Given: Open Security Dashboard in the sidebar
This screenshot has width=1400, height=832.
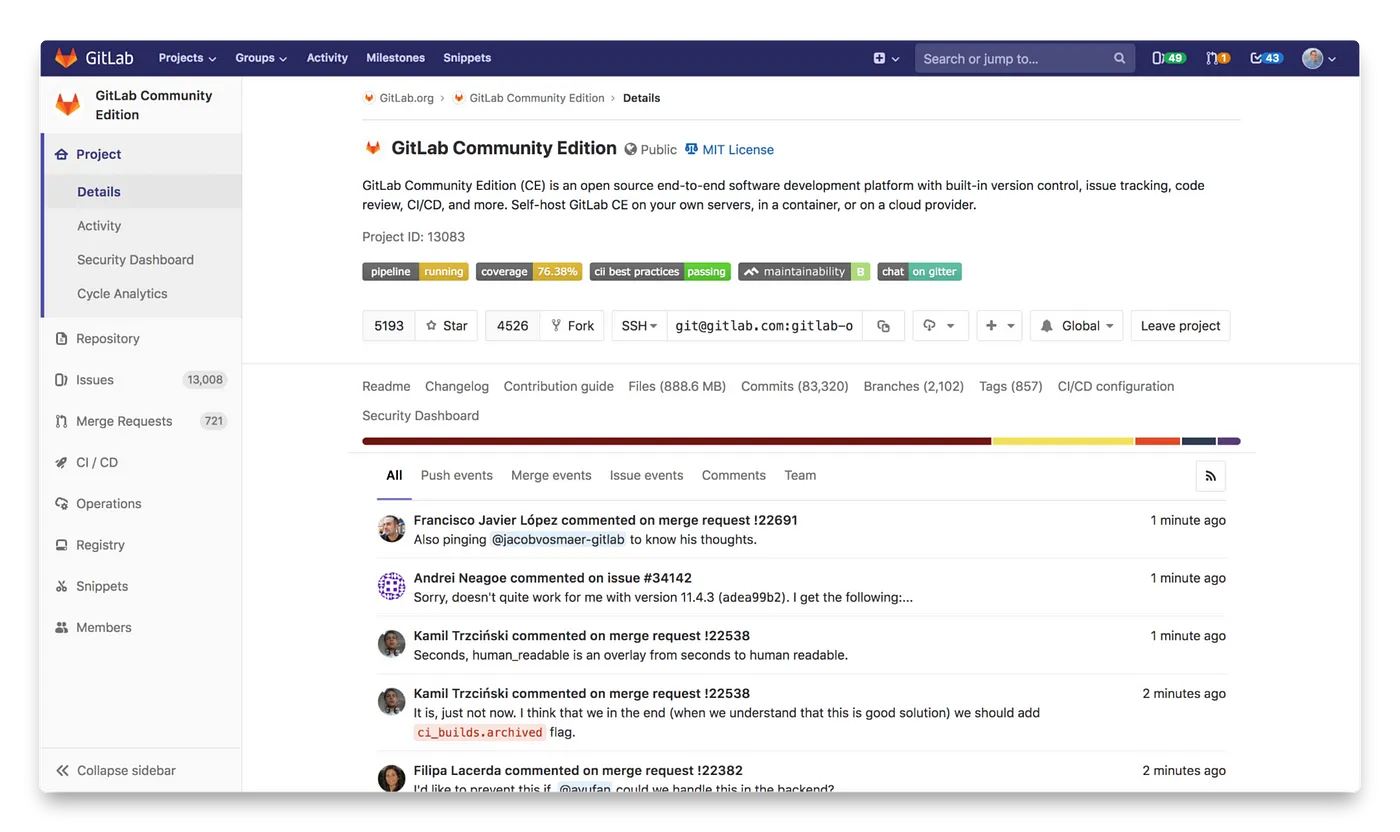Looking at the screenshot, I should [x=135, y=260].
